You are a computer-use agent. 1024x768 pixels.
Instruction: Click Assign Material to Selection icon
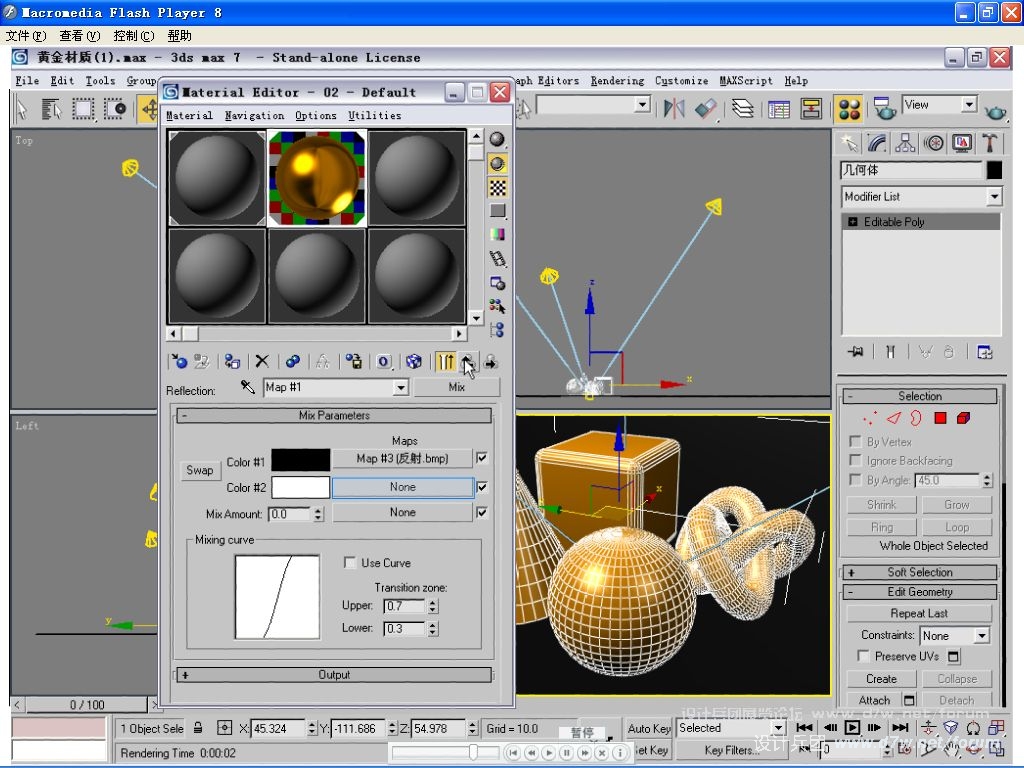click(231, 362)
